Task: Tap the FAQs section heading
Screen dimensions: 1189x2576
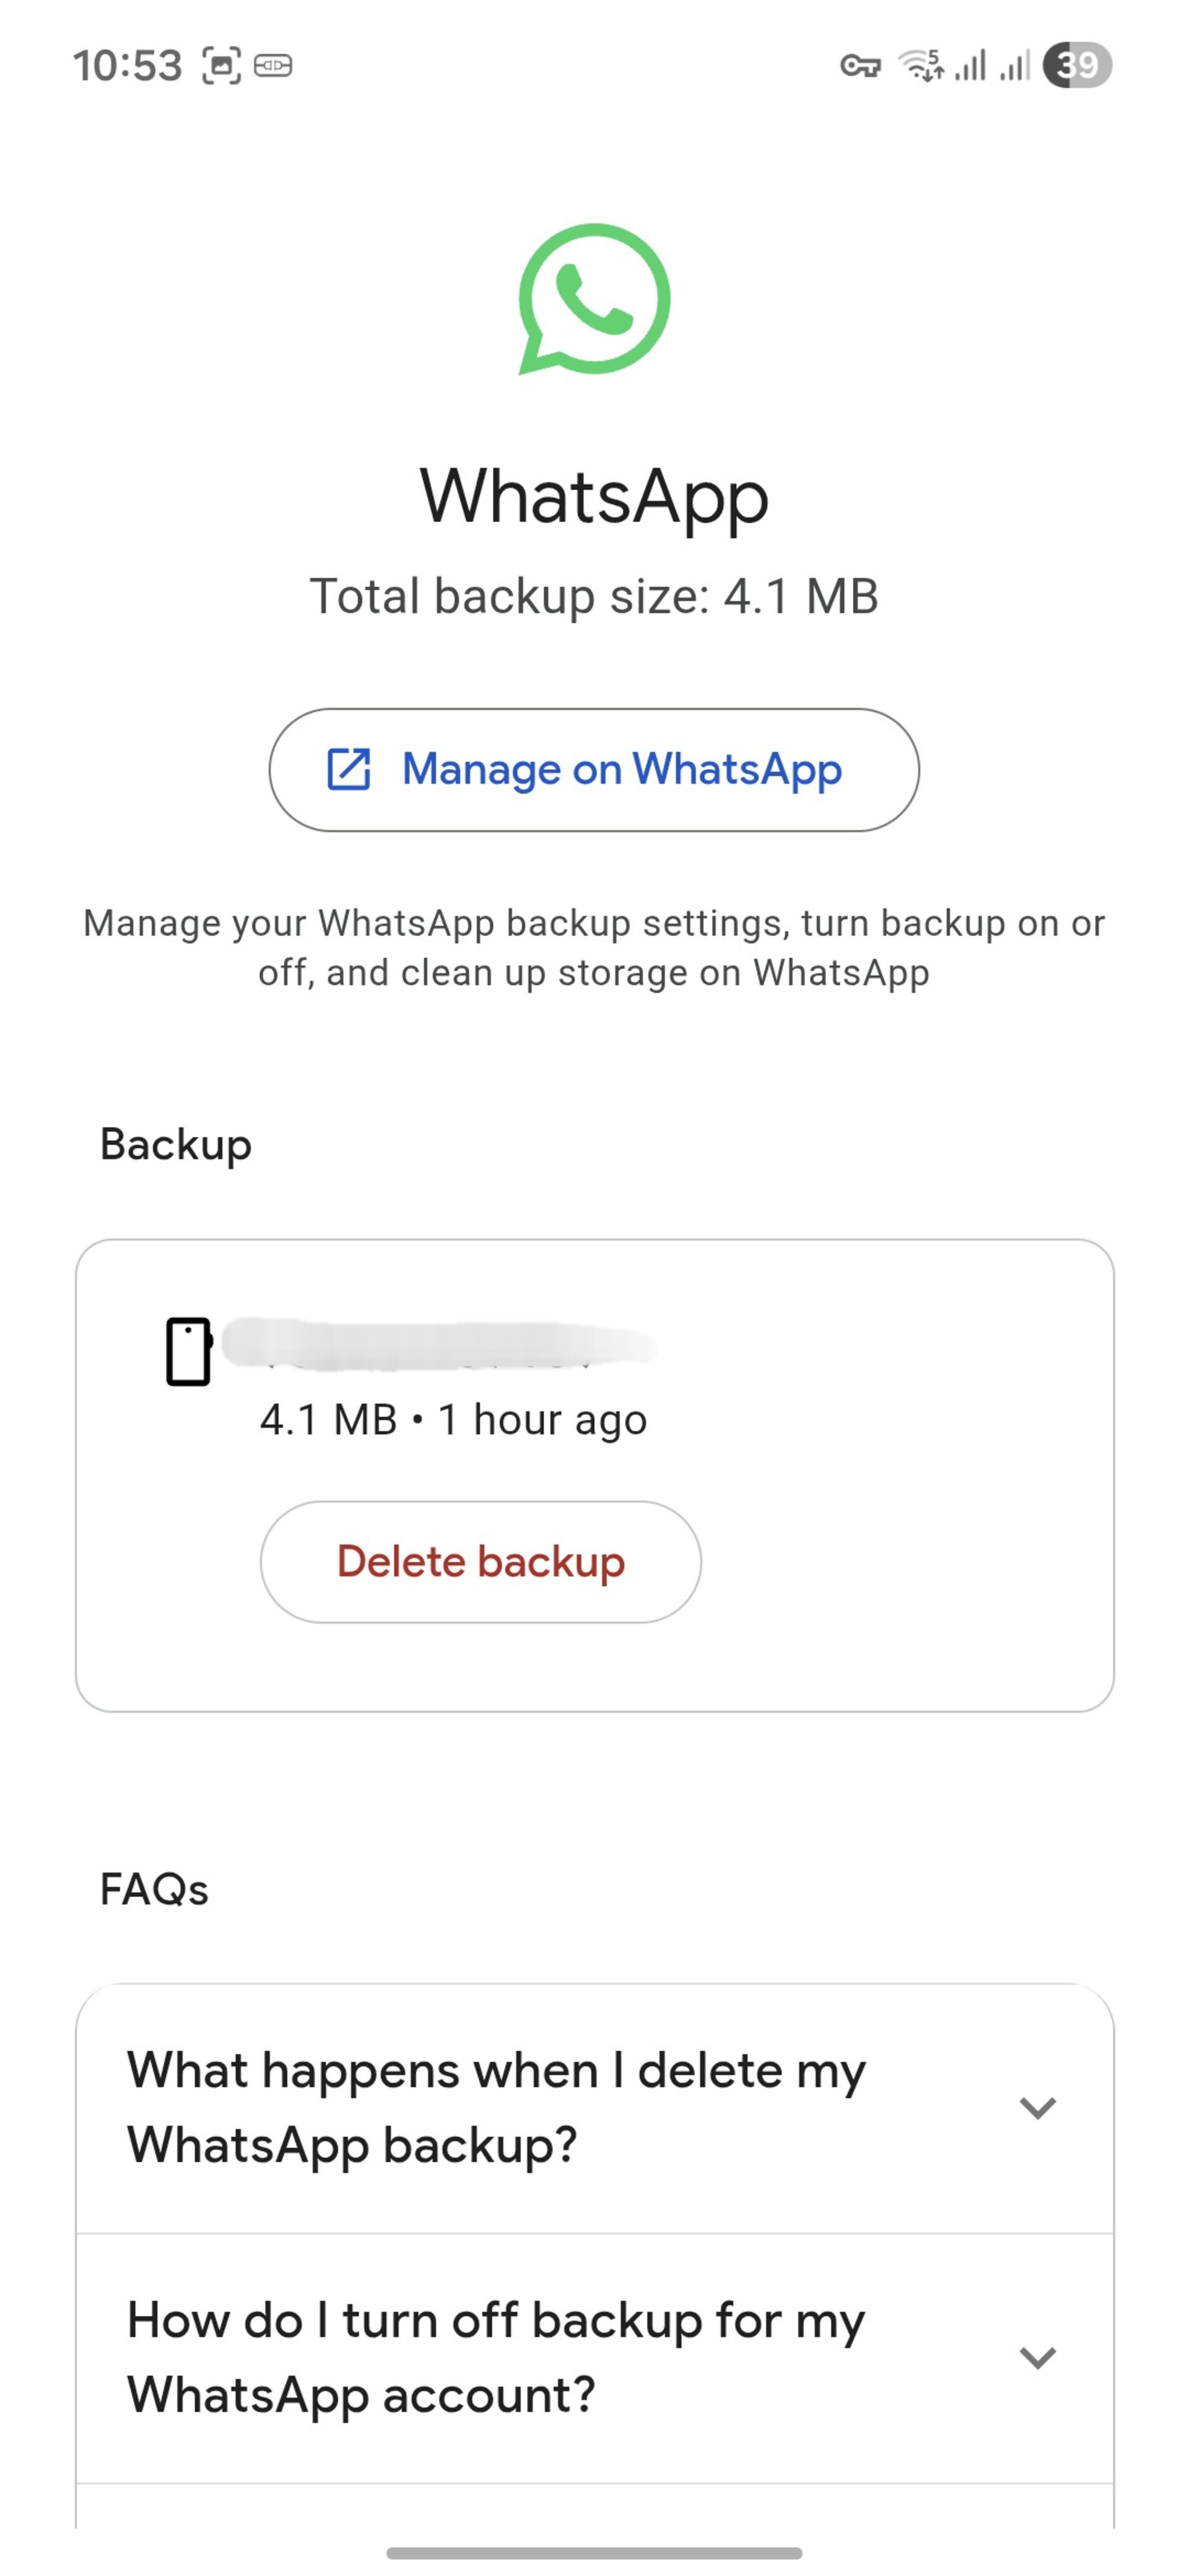Action: (154, 1889)
